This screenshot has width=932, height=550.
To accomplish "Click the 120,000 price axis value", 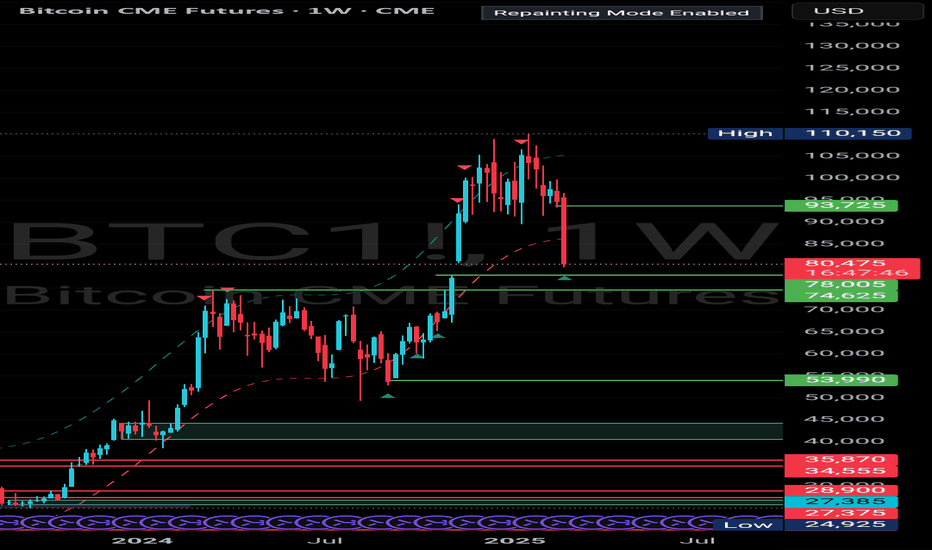I will pos(852,90).
